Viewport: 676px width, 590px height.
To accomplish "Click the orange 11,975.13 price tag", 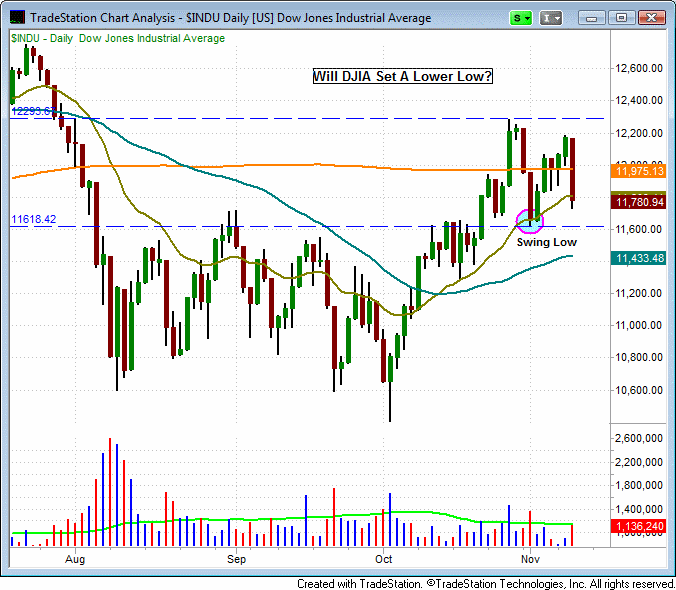I will point(639,171).
